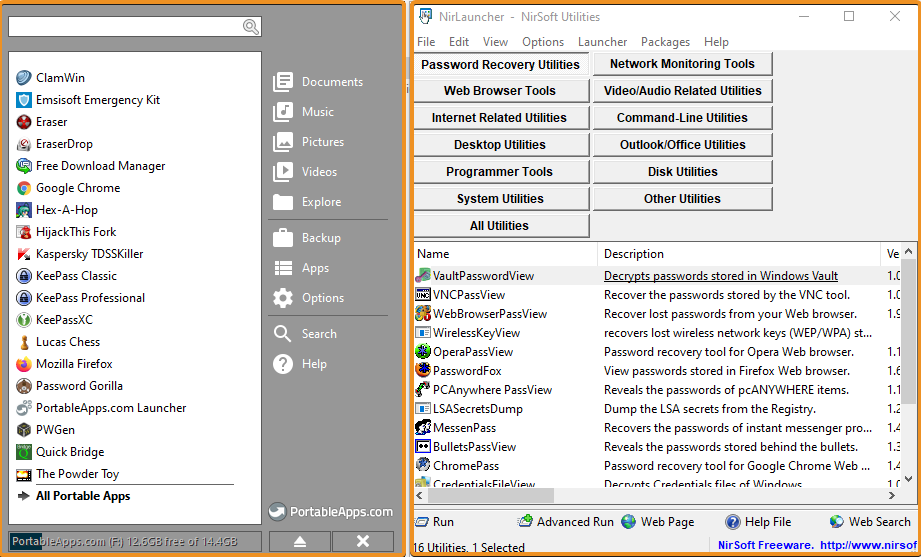
Task: Open NirLauncher Options menu
Action: click(543, 42)
